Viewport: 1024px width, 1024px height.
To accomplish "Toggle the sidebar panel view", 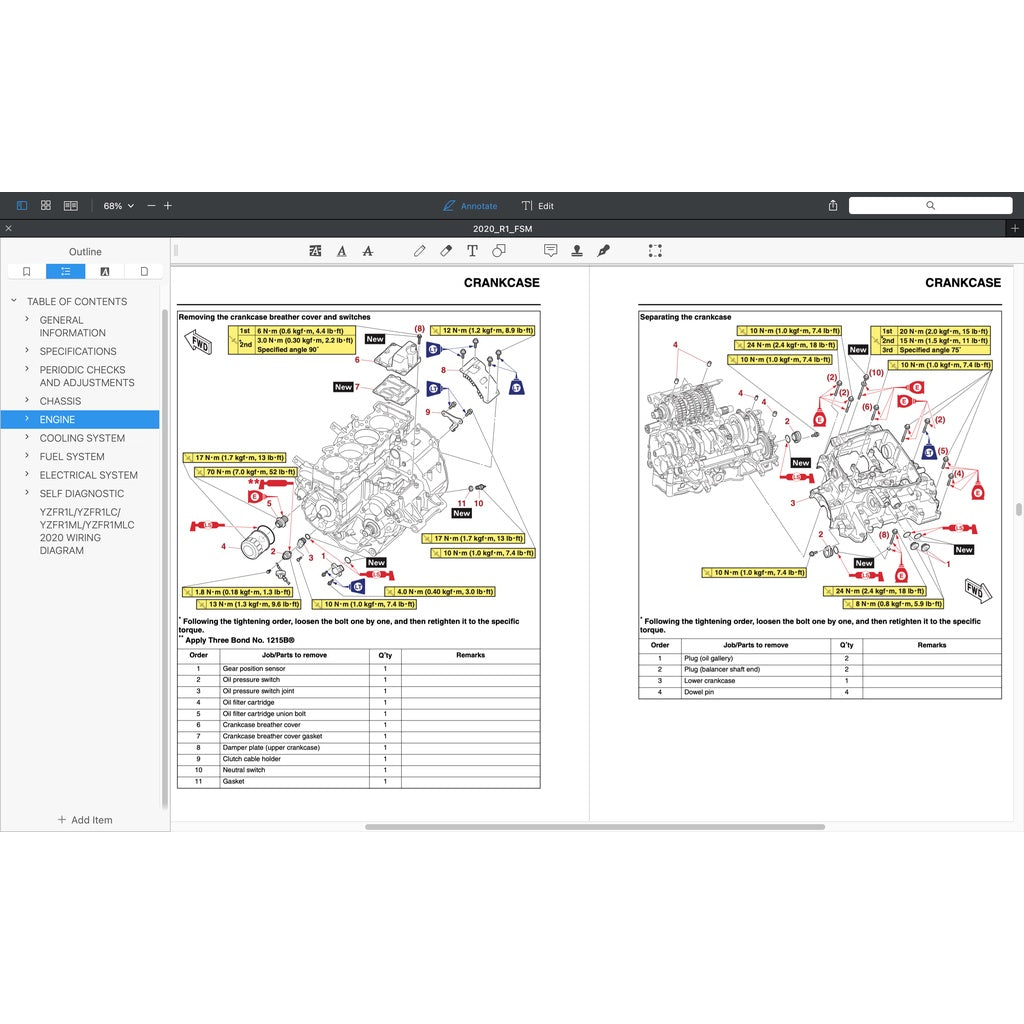I will point(22,206).
